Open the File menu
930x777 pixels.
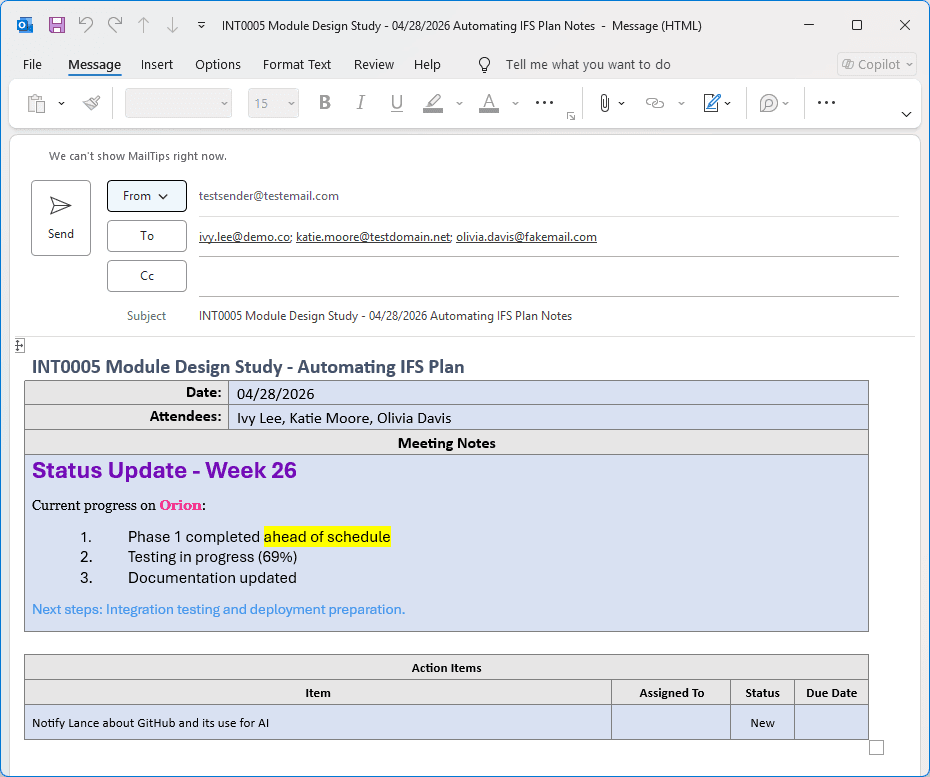tap(32, 64)
